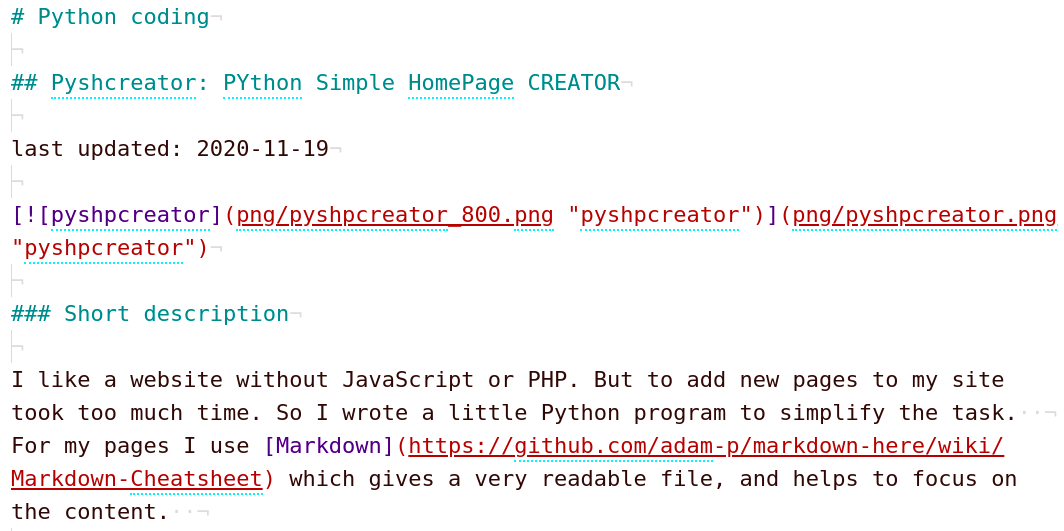Click the path 'png/pyshpcreator_800.png'
Image resolution: width=1064 pixels, height=531 pixels.
395,216
